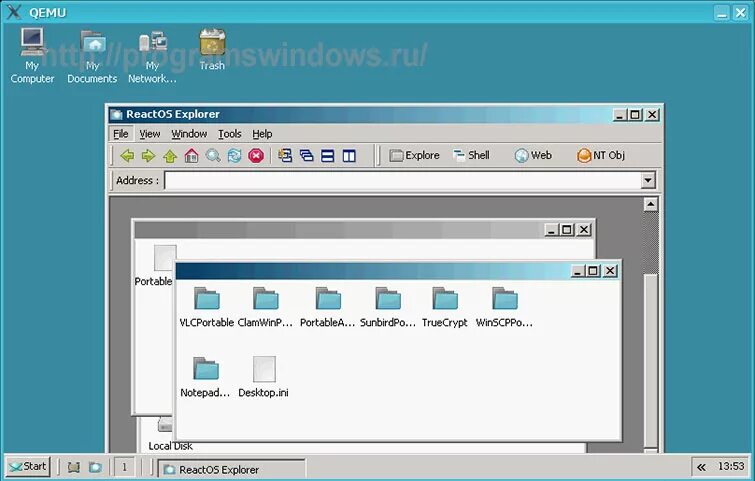Open the Web view button
The height and width of the screenshot is (481, 755).
click(x=533, y=156)
